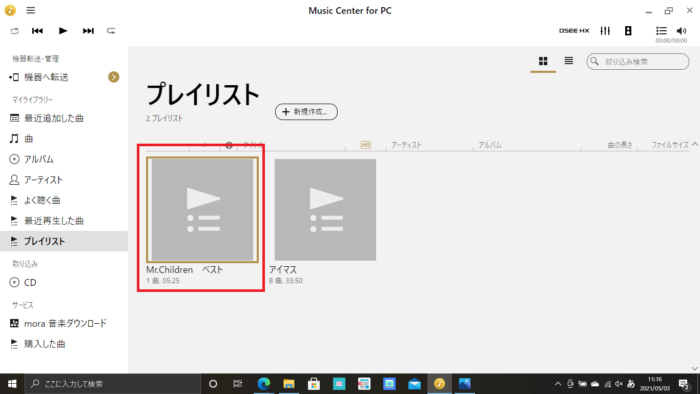This screenshot has width=700, height=394.
Task: Open アーティスト artists view
Action: click(x=43, y=180)
